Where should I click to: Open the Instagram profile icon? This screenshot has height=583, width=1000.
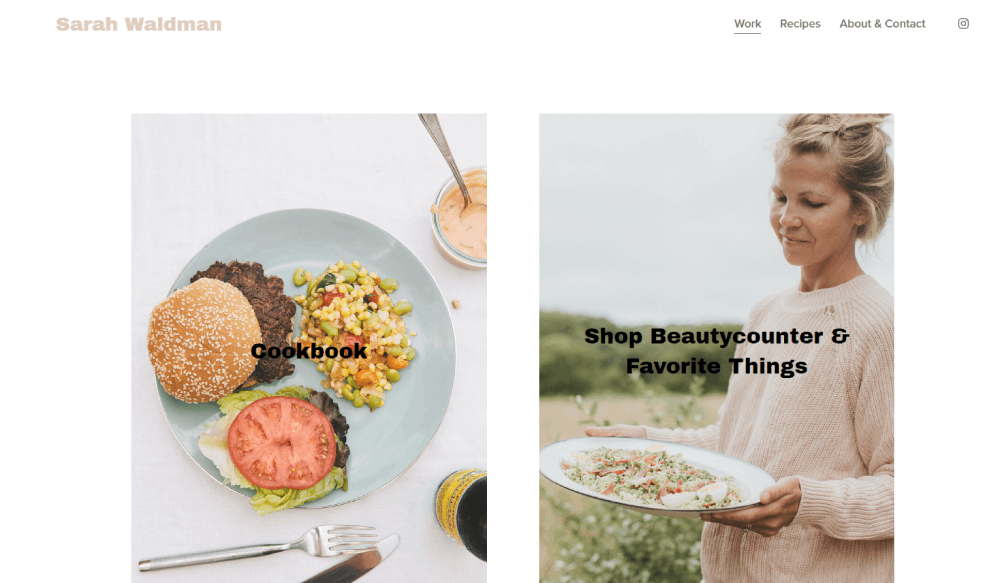[963, 24]
